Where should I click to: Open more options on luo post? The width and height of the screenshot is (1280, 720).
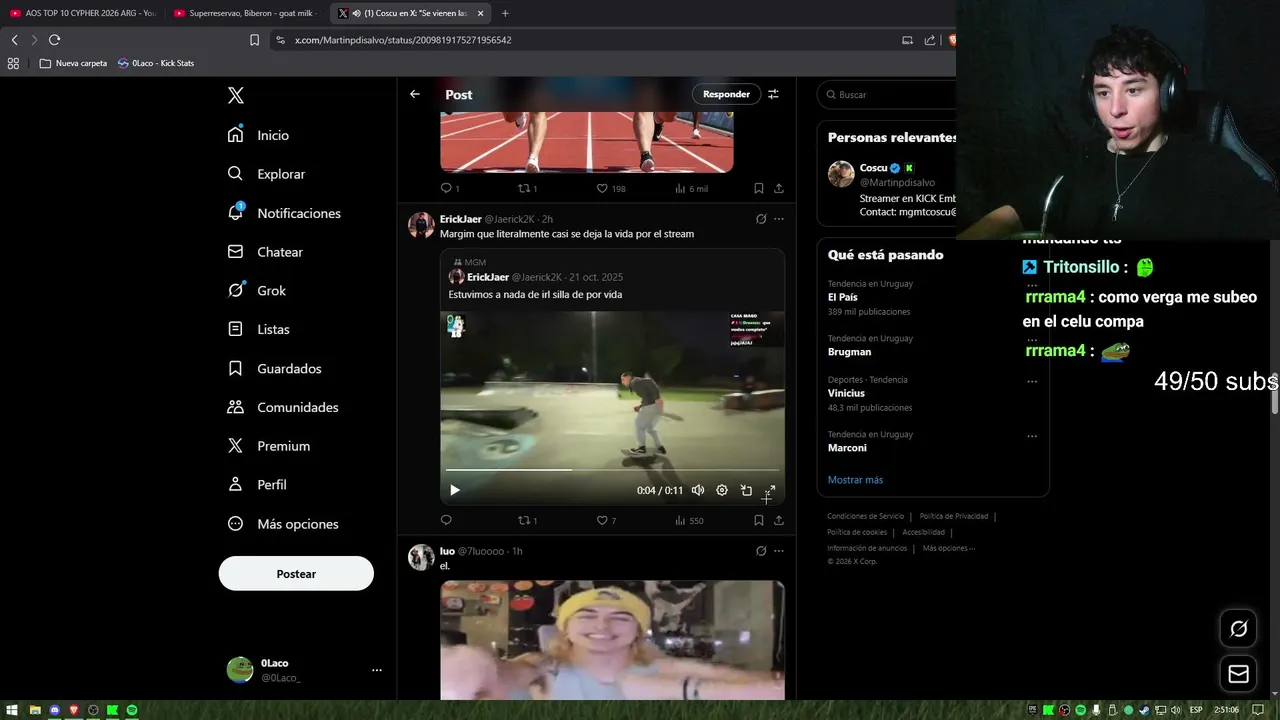coord(779,551)
